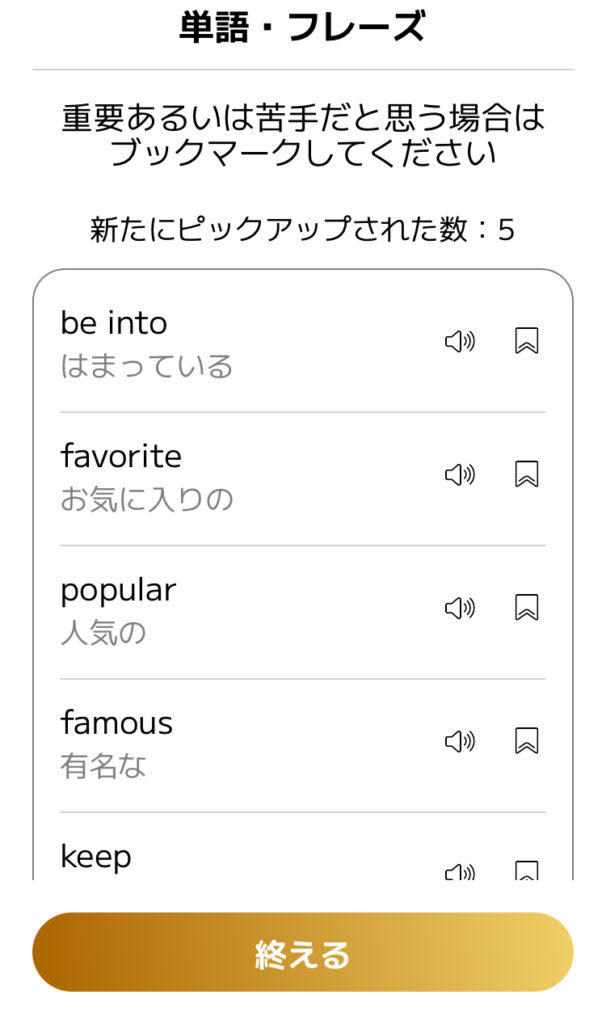Play pronunciation audio for "be into"
606x1024 pixels.
pyautogui.click(x=458, y=340)
